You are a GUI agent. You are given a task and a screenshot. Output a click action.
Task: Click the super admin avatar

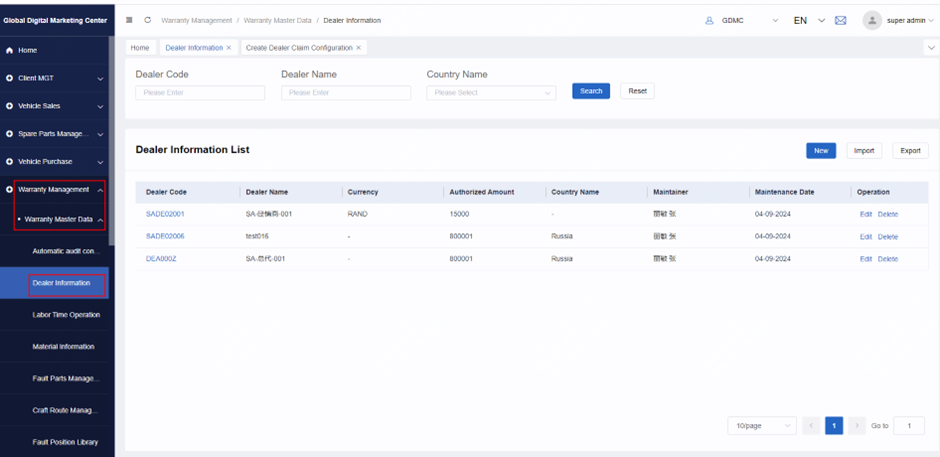872,20
